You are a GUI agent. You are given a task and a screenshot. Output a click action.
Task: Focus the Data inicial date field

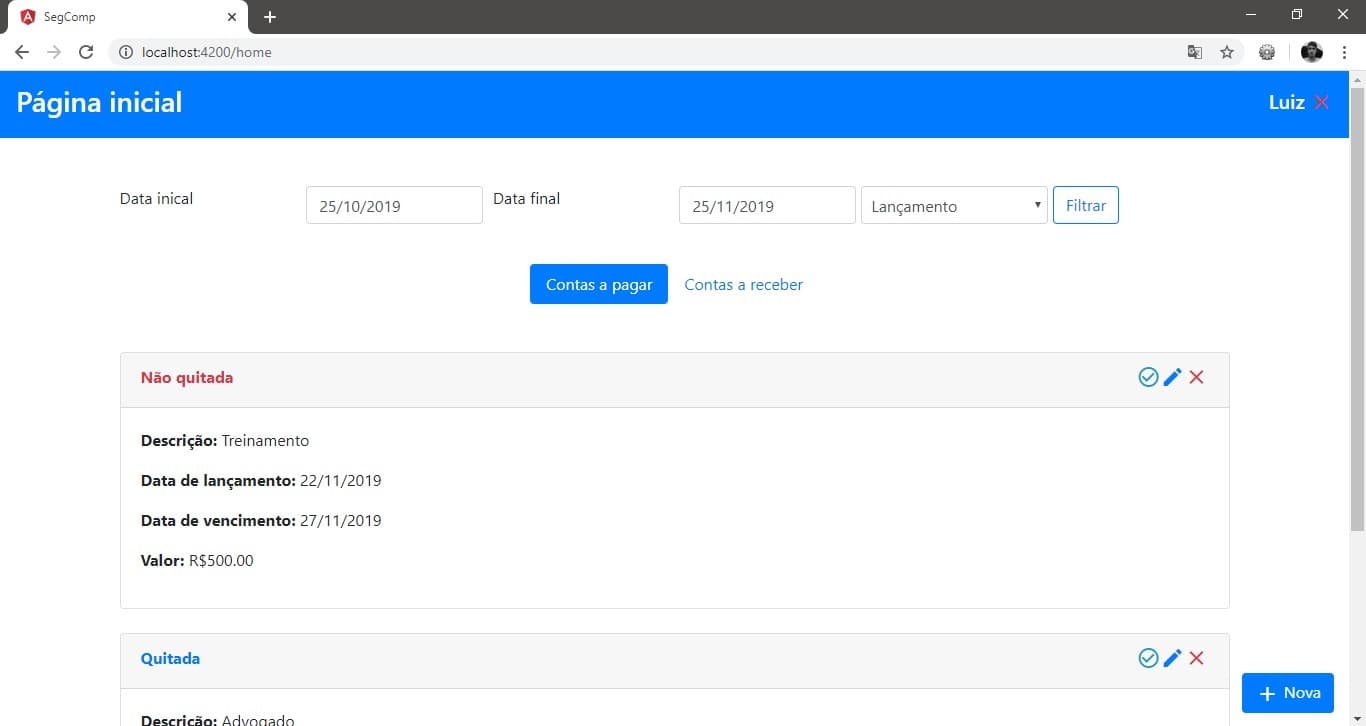tap(394, 206)
